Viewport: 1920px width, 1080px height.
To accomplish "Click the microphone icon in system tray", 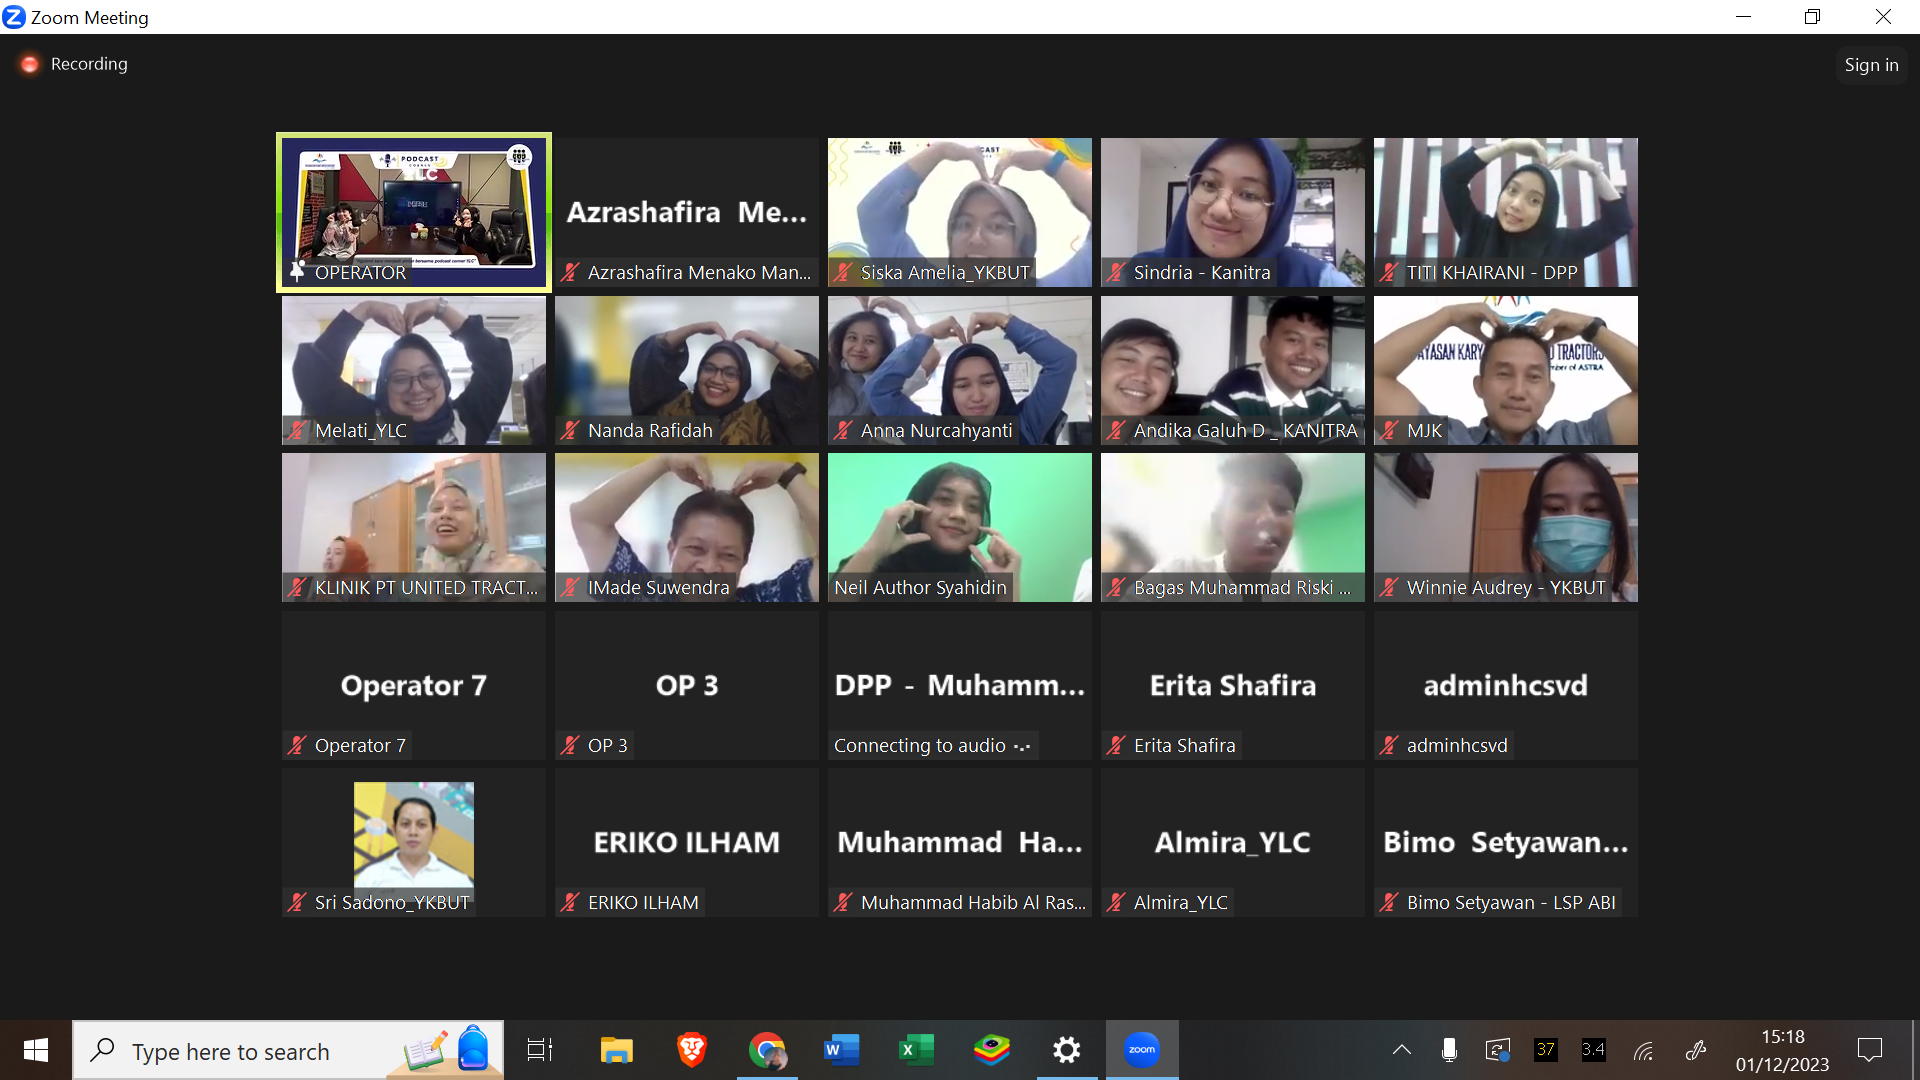I will [1449, 1050].
